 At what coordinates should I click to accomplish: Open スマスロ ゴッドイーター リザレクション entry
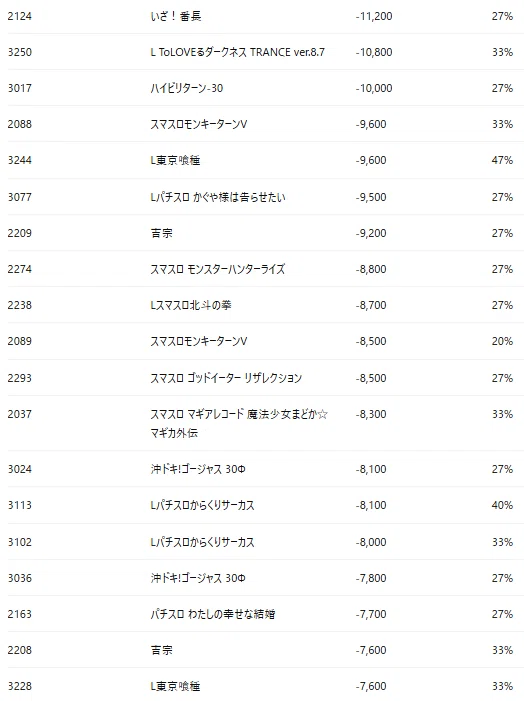coord(226,378)
